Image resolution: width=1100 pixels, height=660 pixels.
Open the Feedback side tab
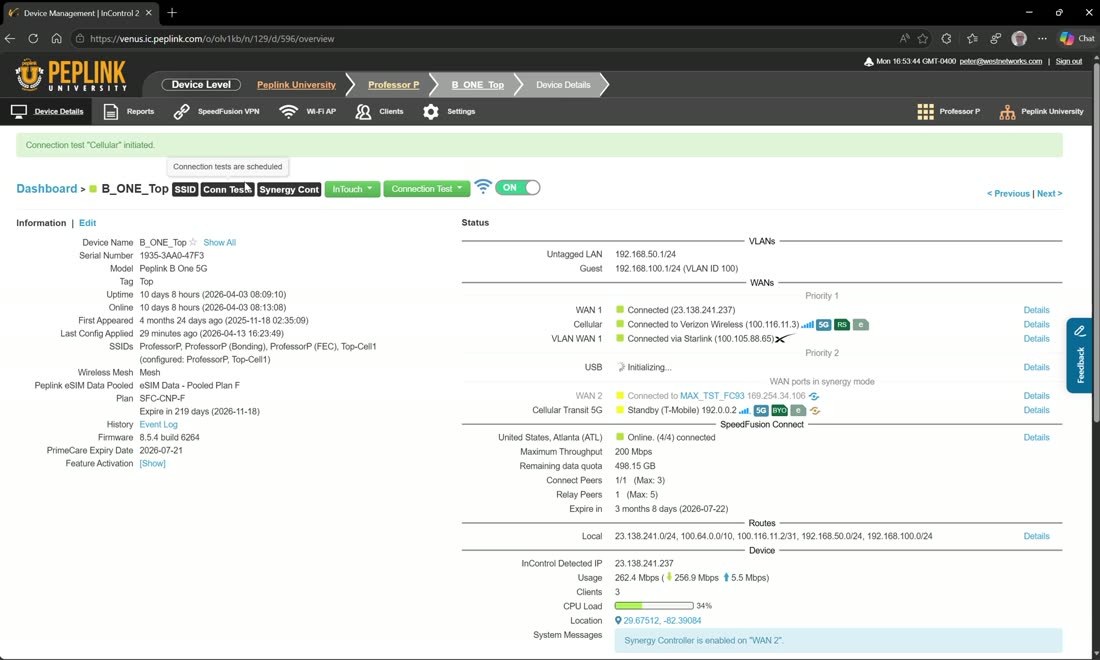1080,355
